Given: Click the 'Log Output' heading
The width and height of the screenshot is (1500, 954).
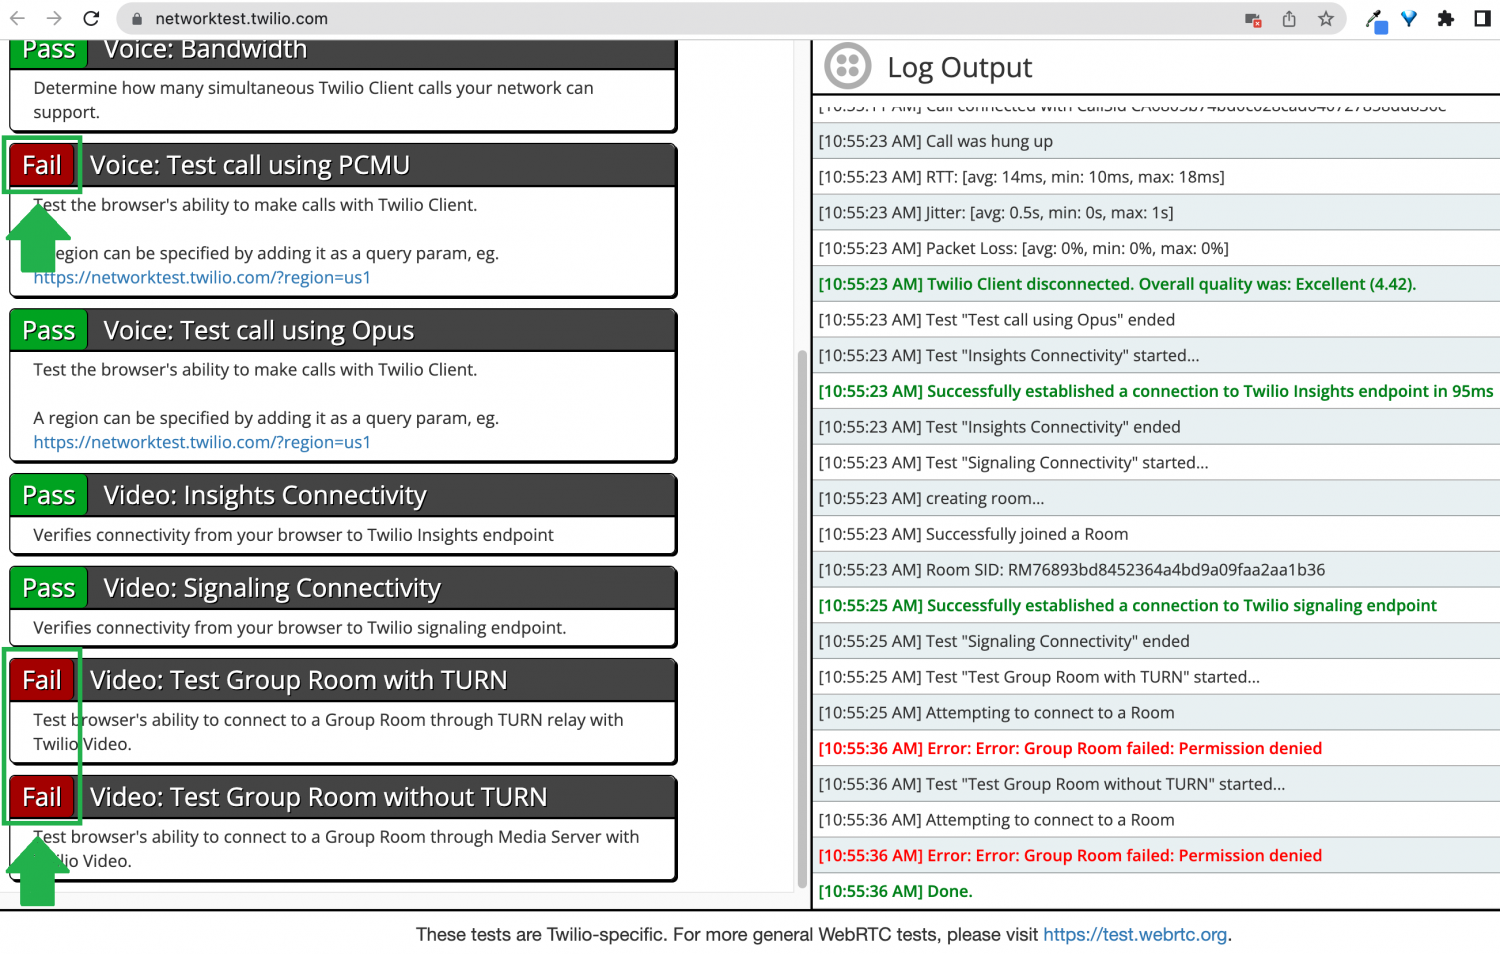Looking at the screenshot, I should point(959,67).
